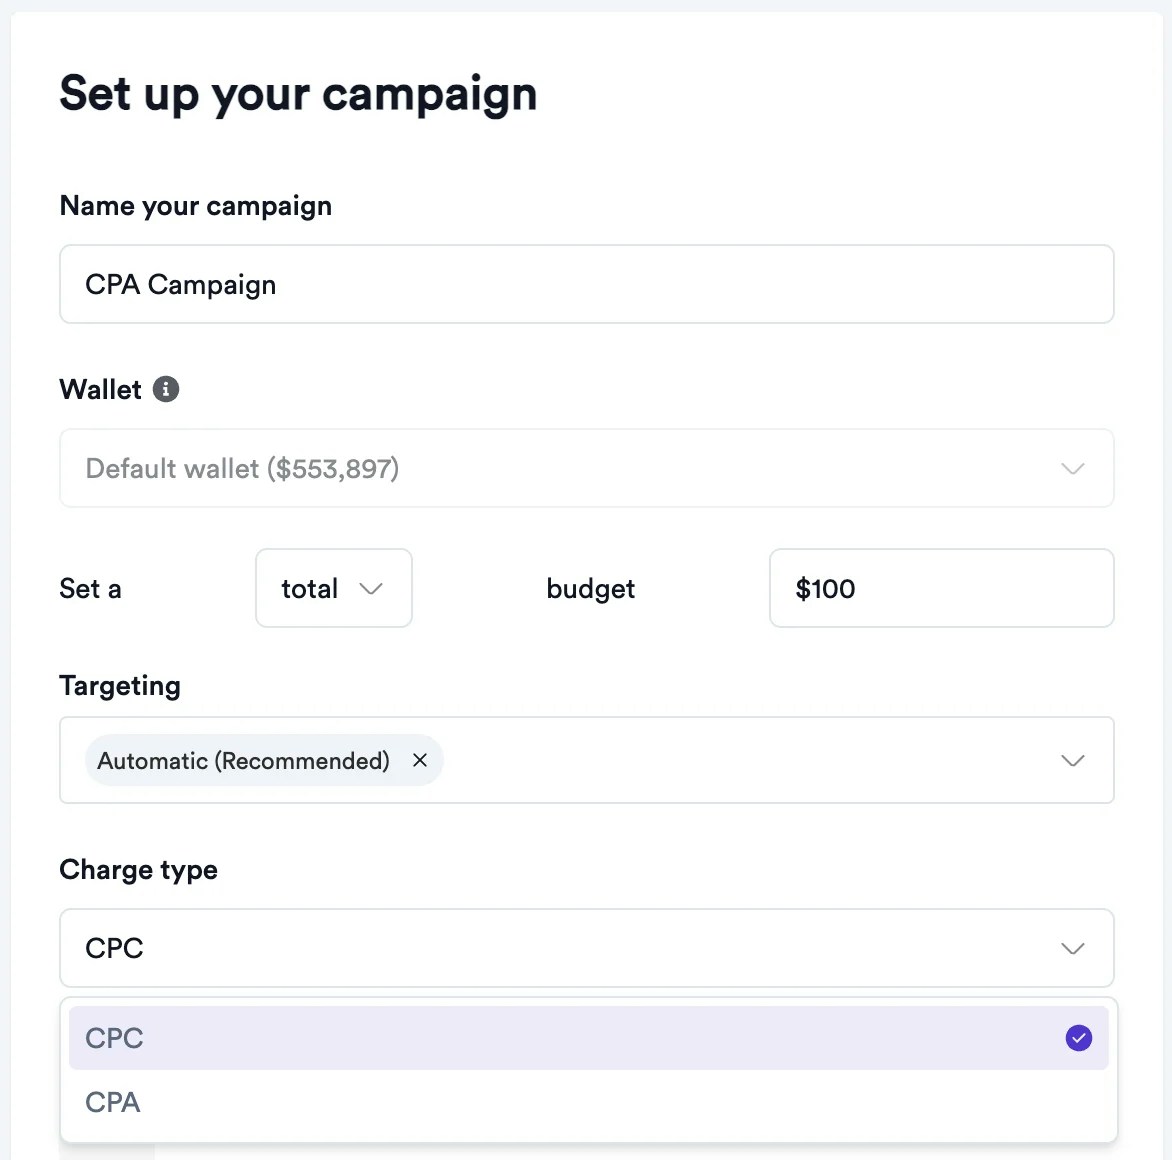Image resolution: width=1172 pixels, height=1160 pixels.
Task: Click the checkmark icon beside CPC option
Action: pos(1078,1038)
